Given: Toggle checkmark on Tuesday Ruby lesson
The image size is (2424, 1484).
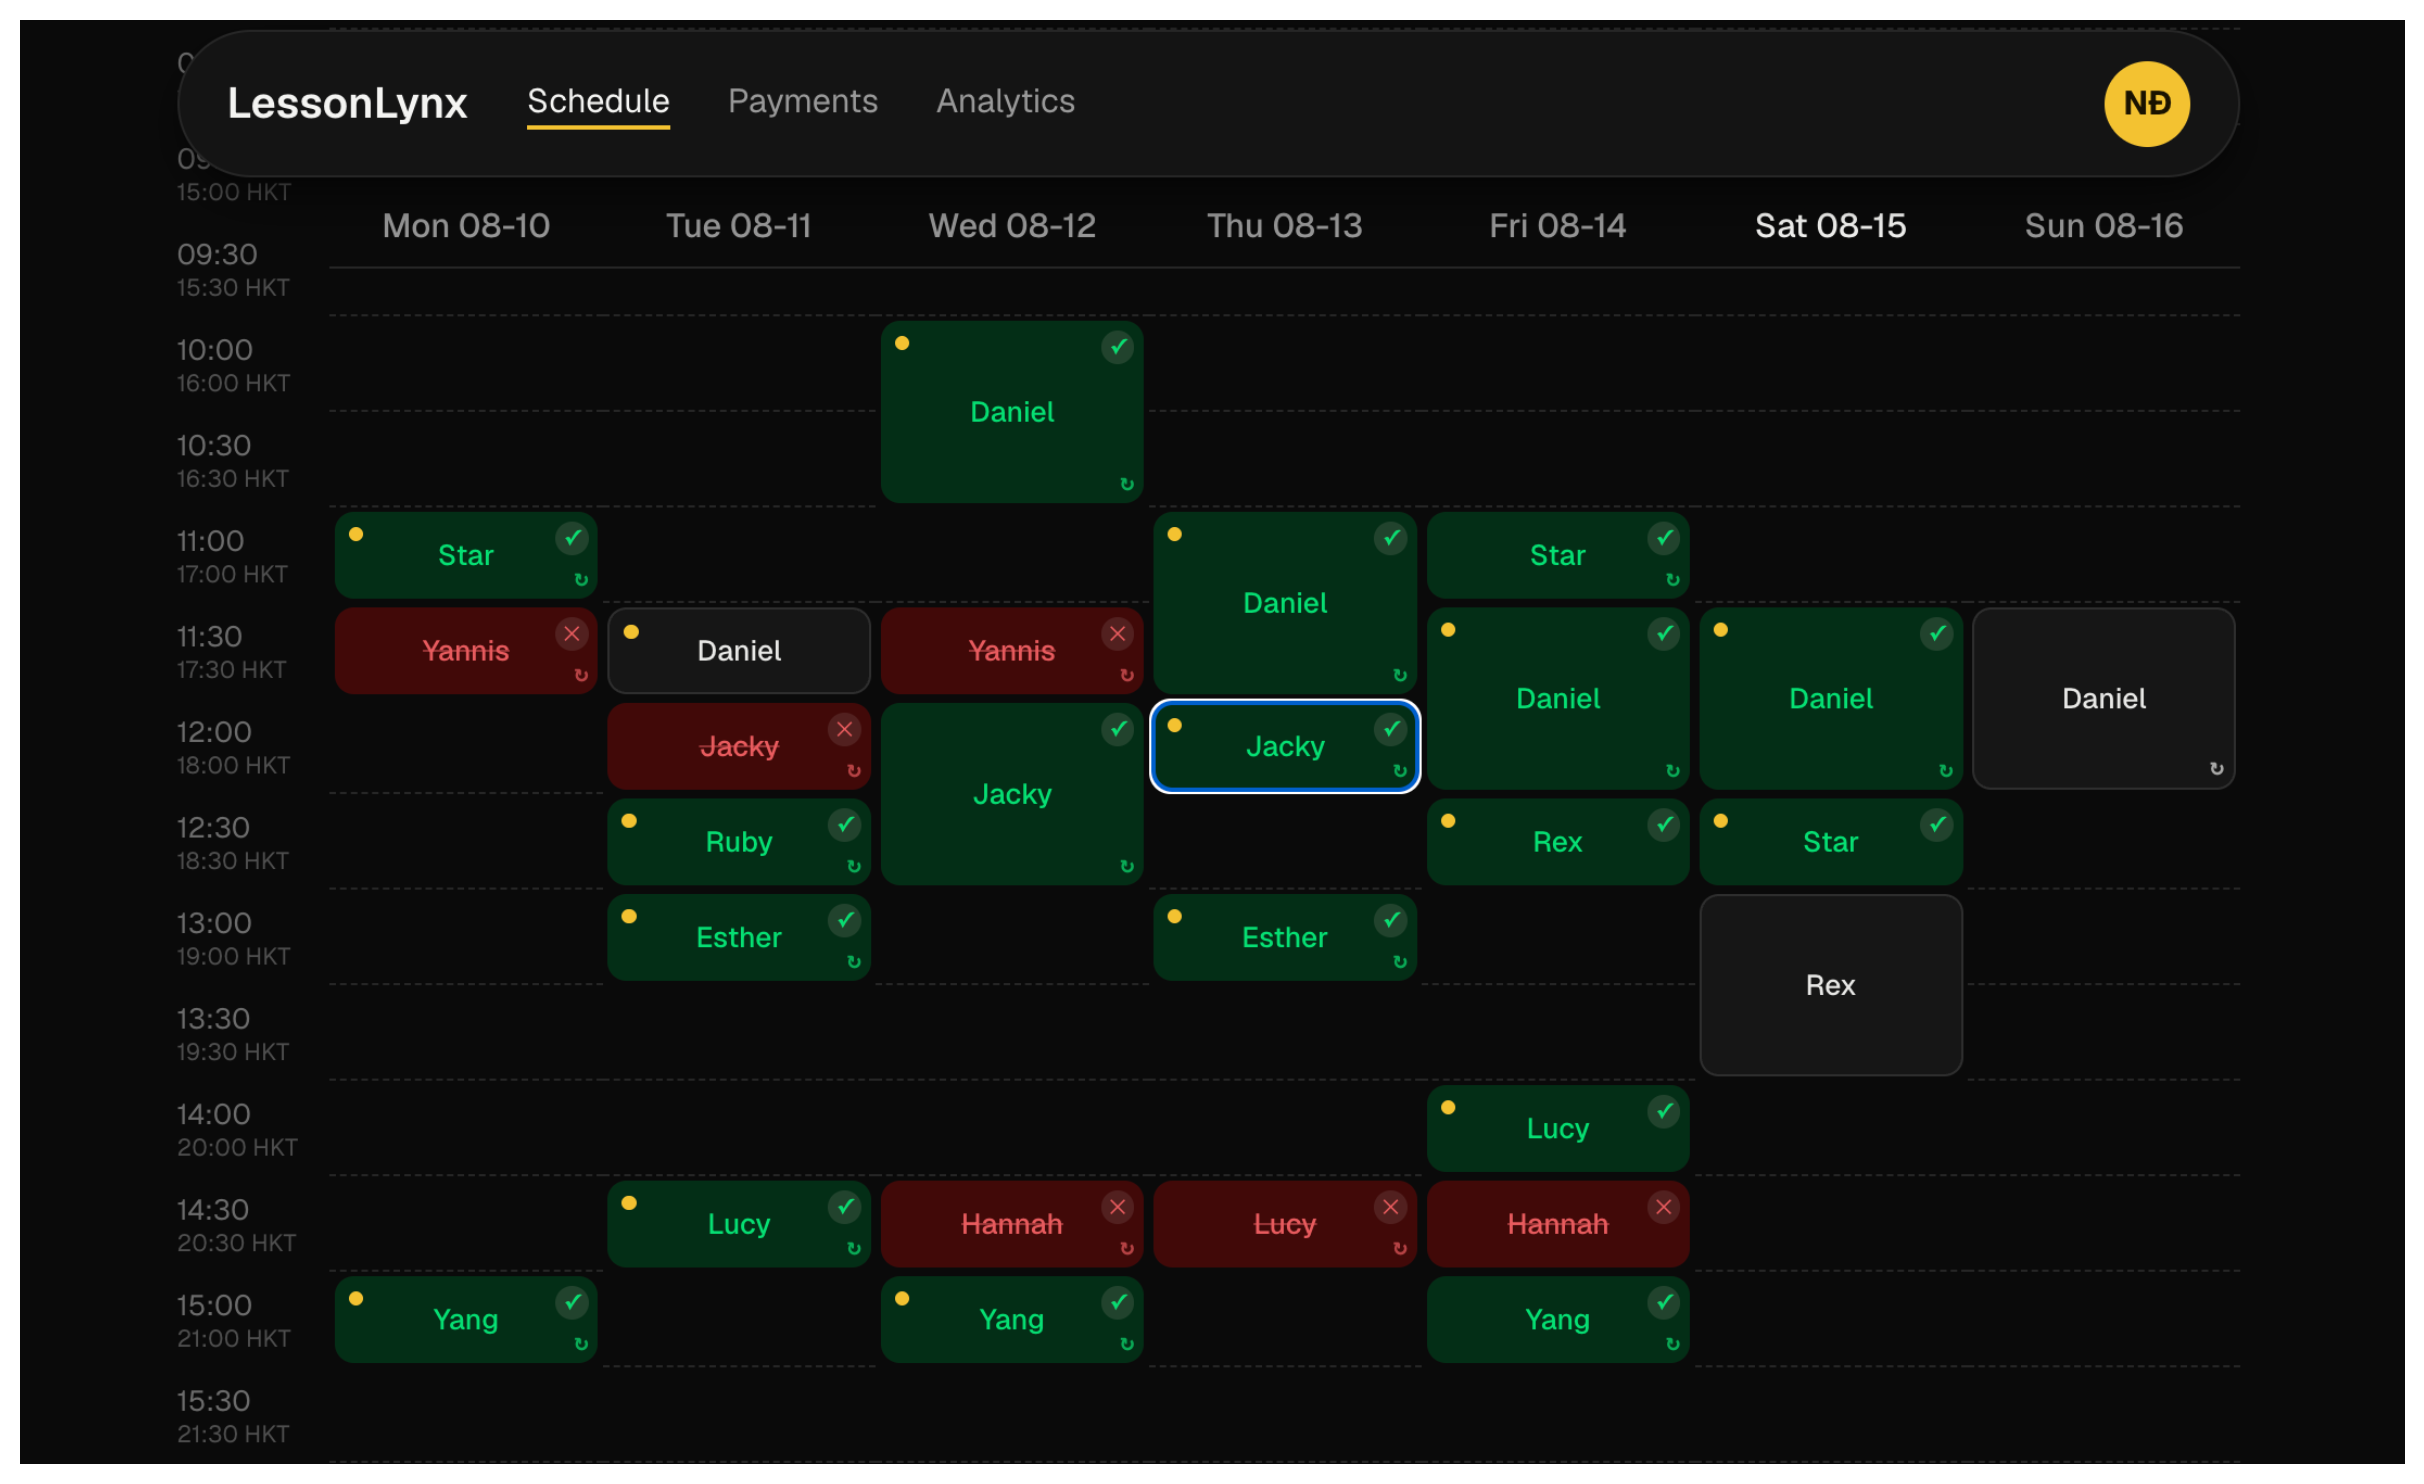Looking at the screenshot, I should [844, 825].
